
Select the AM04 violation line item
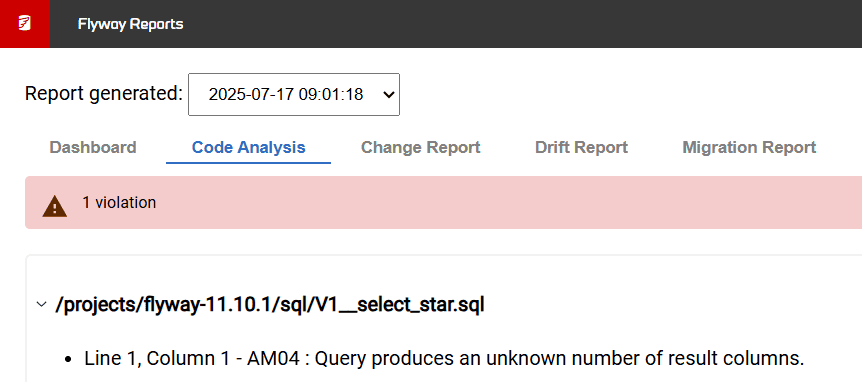click(444, 359)
